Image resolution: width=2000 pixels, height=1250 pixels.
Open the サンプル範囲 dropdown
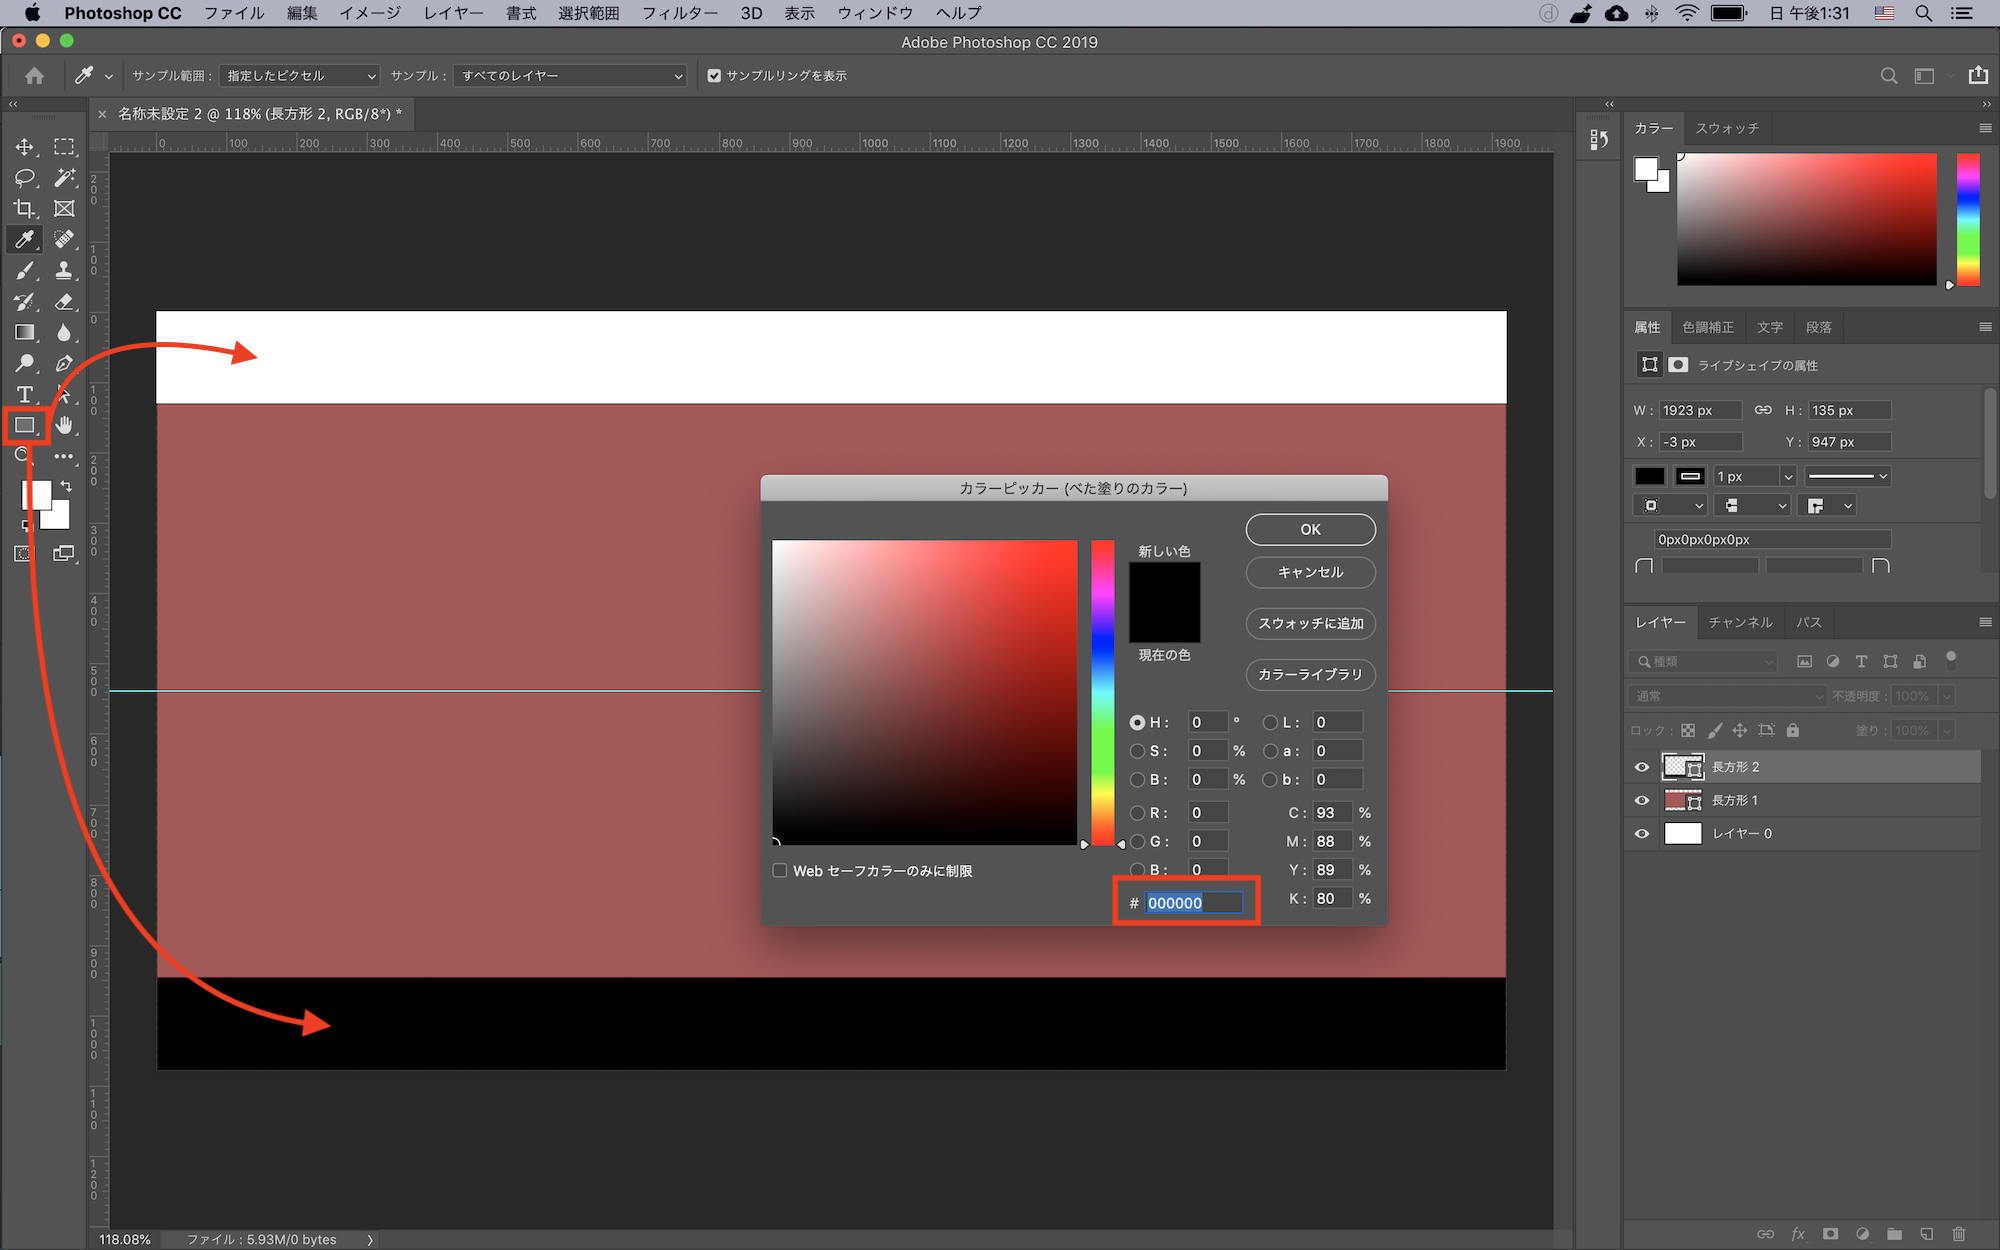click(x=301, y=76)
